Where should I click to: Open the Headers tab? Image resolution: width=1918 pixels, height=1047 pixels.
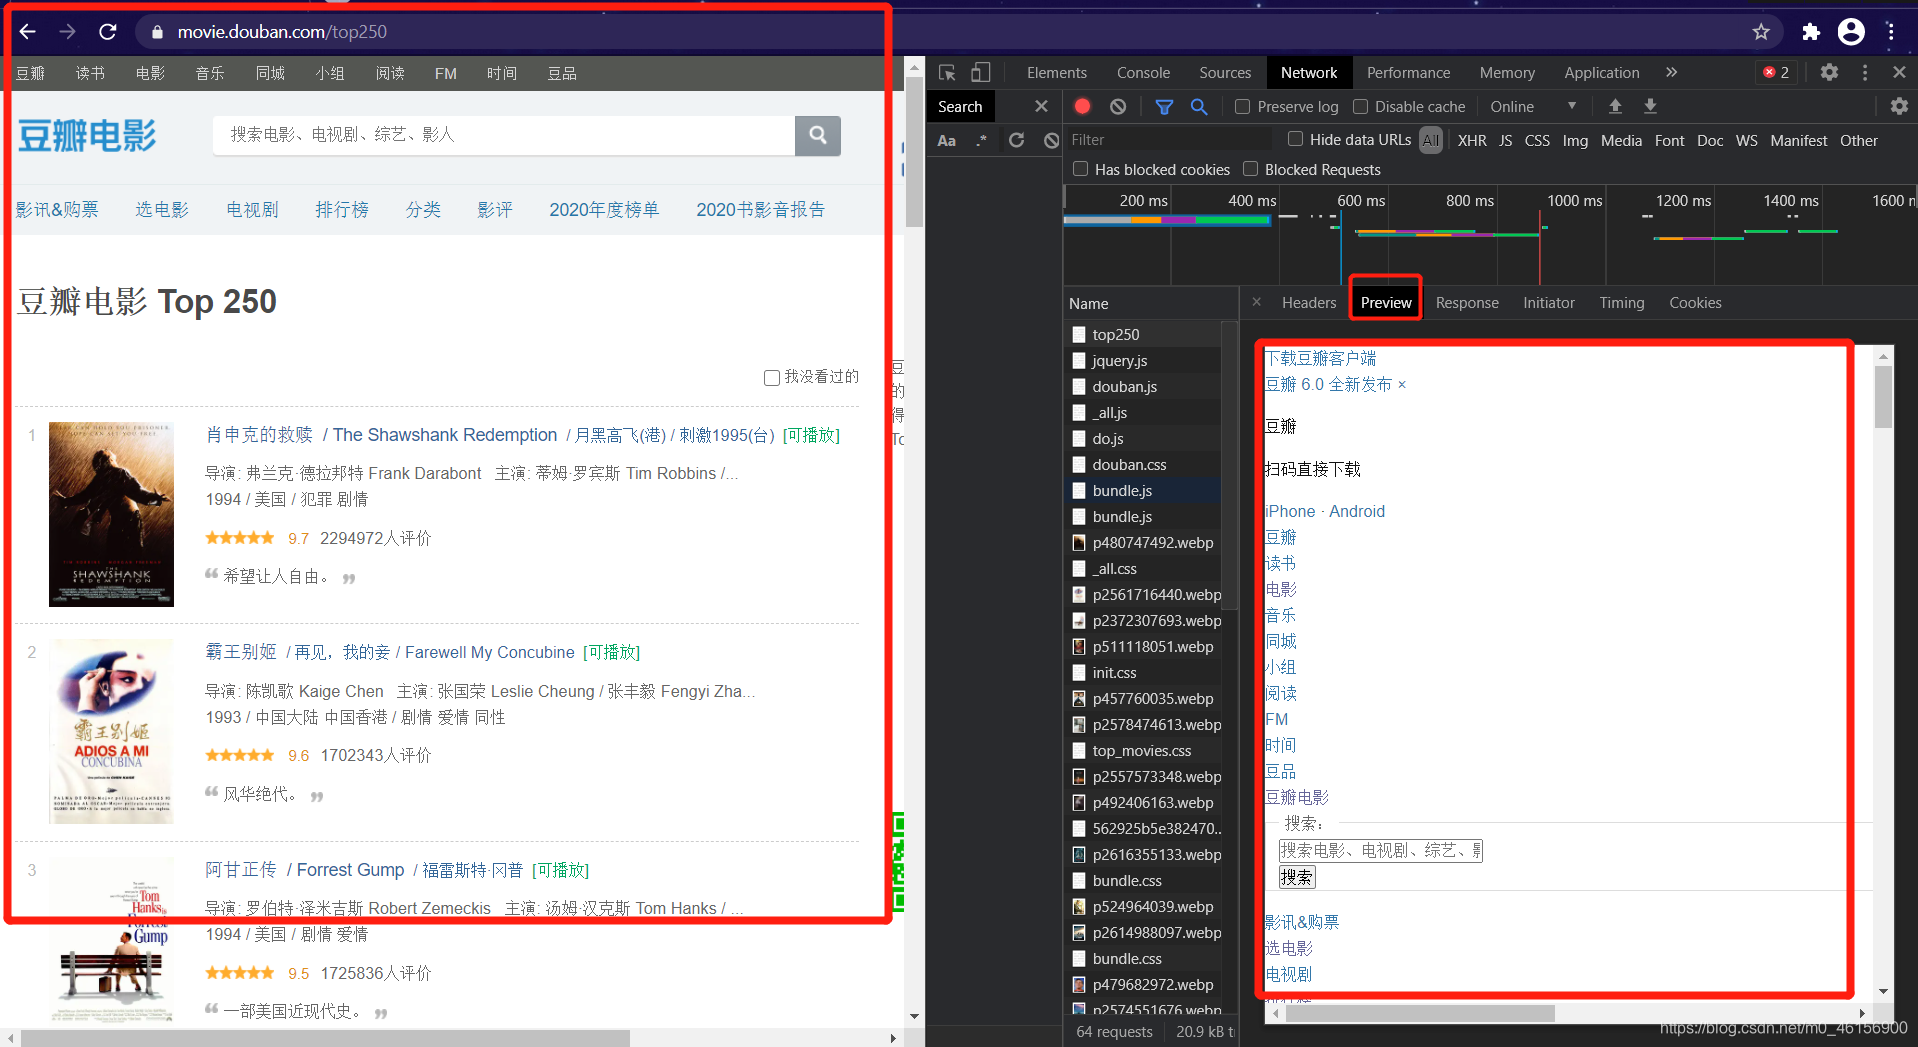(1309, 302)
